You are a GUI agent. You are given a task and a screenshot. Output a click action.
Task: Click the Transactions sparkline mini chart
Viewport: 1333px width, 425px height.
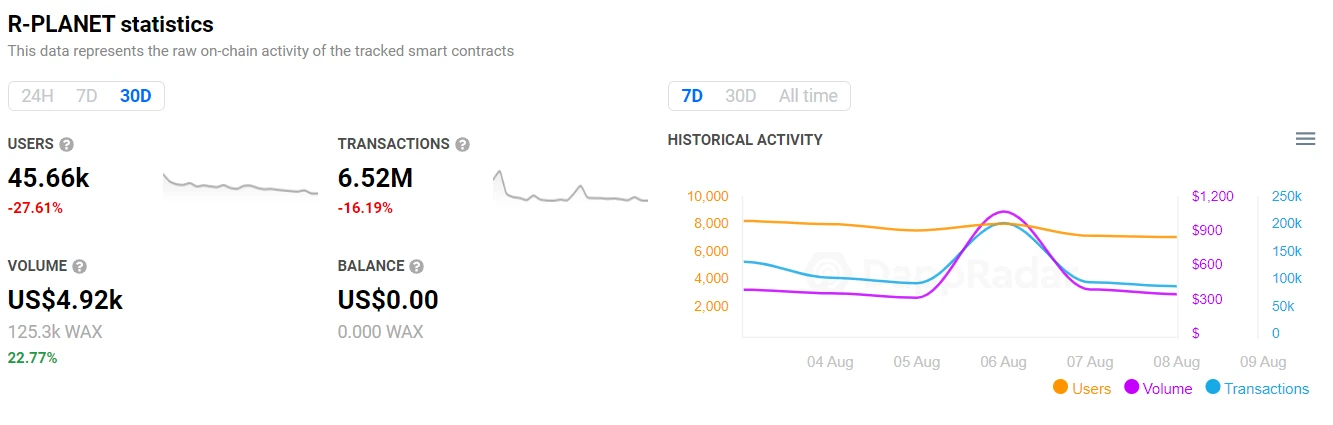pyautogui.click(x=570, y=185)
